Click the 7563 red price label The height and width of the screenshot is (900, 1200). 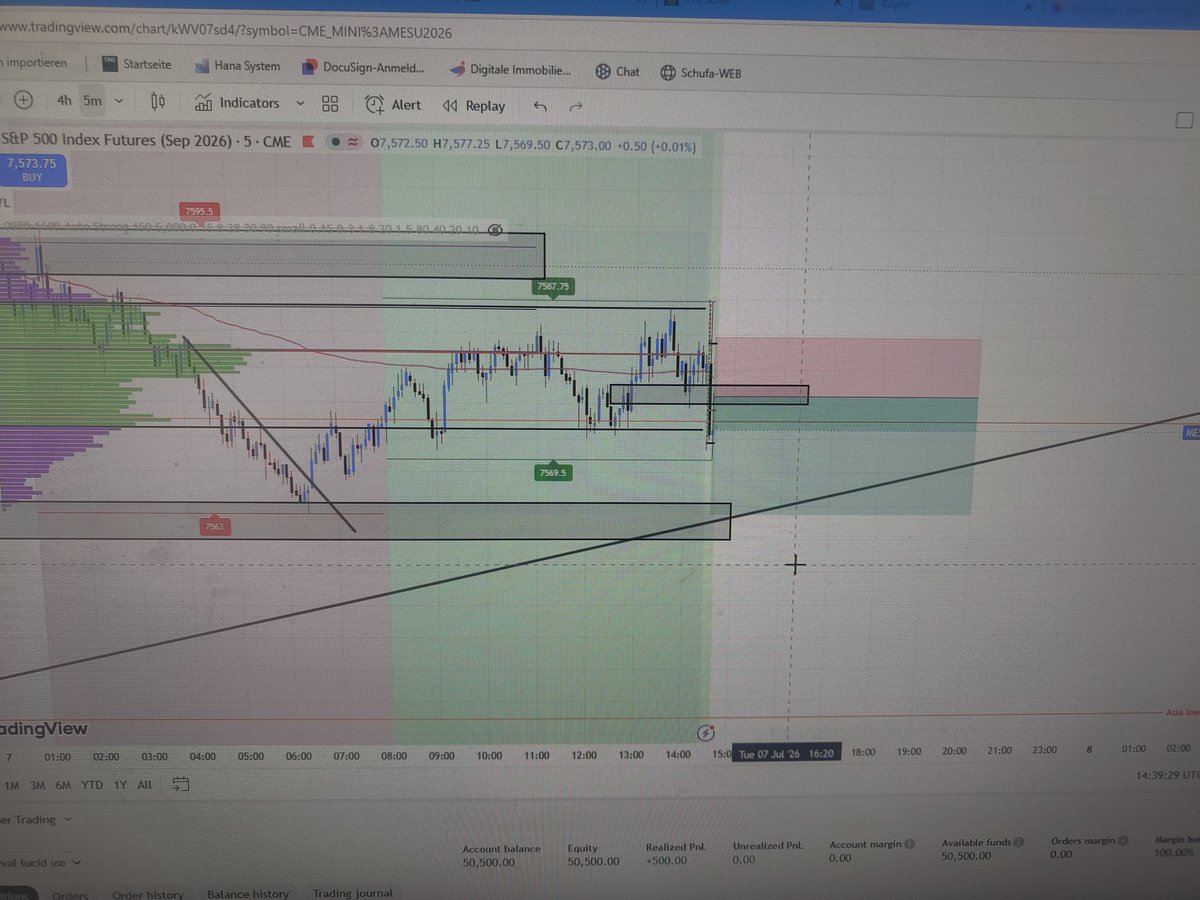click(214, 526)
